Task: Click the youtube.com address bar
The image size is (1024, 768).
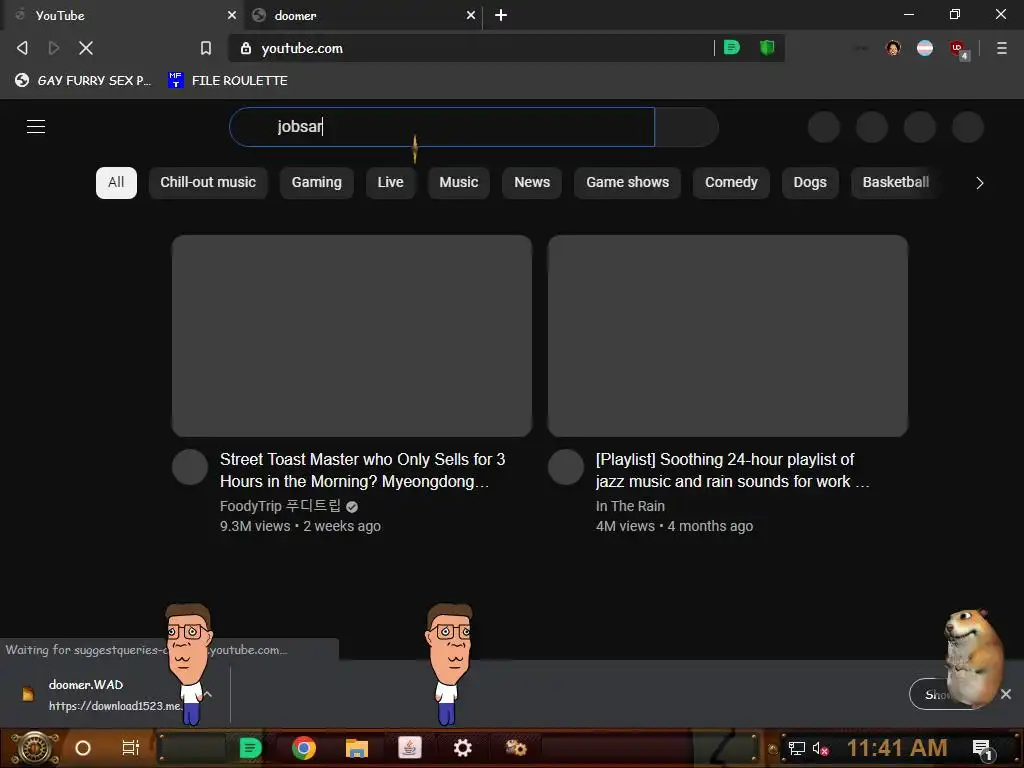Action: [470, 48]
